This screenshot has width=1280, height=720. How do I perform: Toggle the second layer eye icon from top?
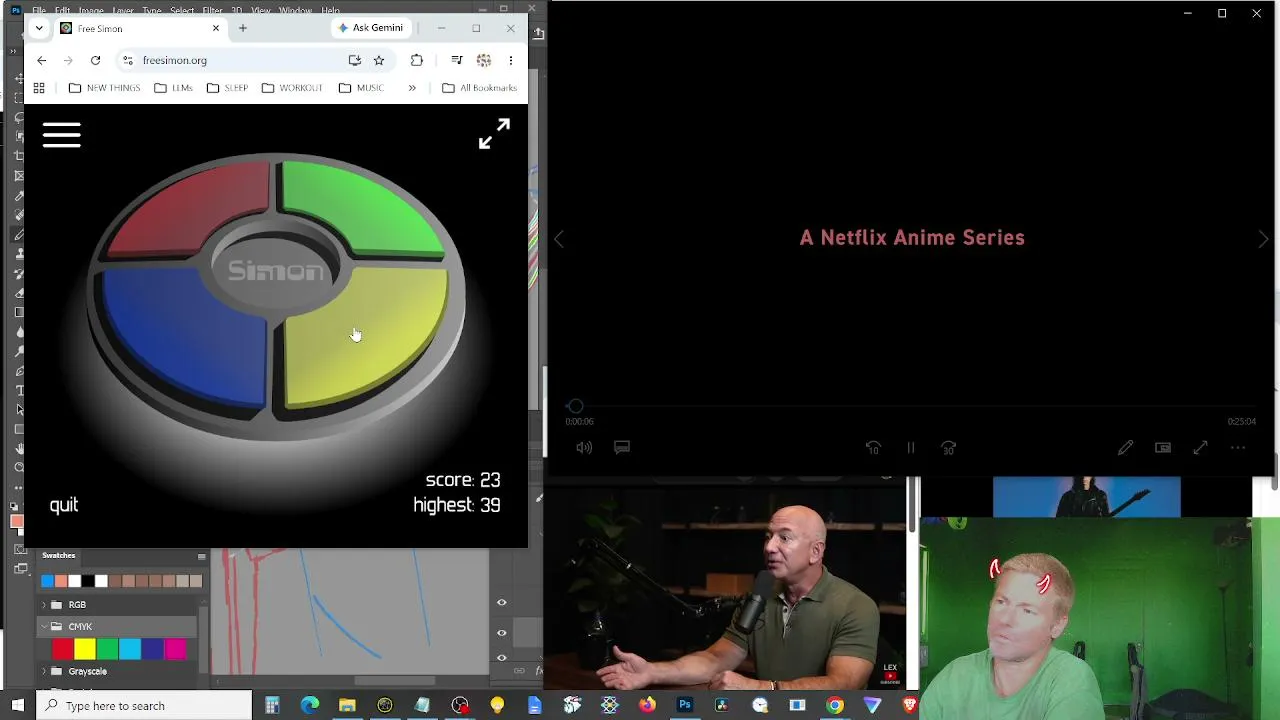(x=501, y=632)
